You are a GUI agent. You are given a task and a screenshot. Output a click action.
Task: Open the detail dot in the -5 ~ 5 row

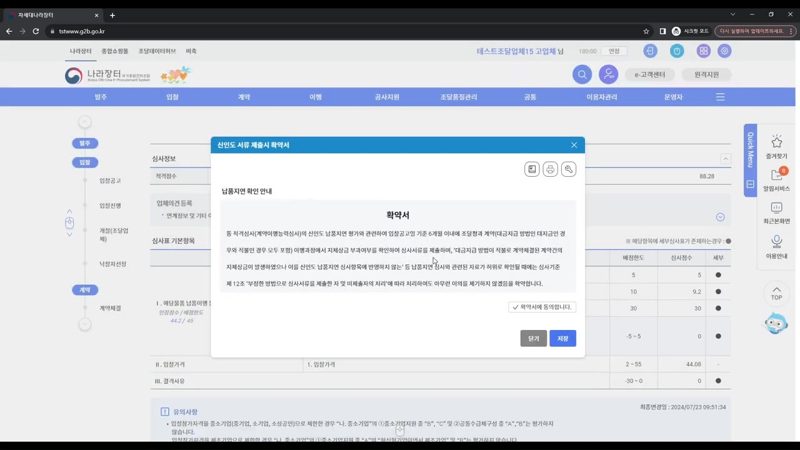click(x=718, y=336)
